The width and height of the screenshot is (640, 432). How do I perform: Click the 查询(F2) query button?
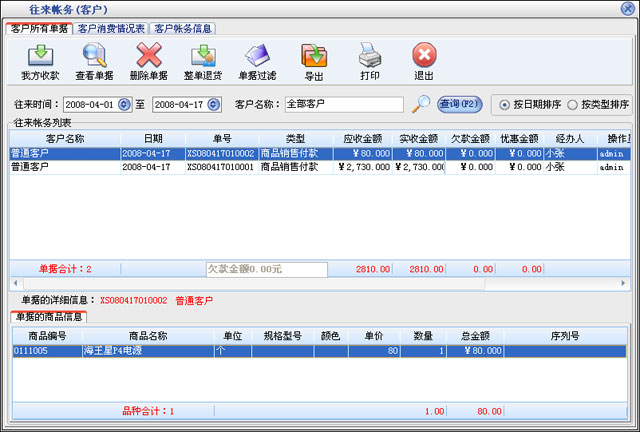(460, 104)
